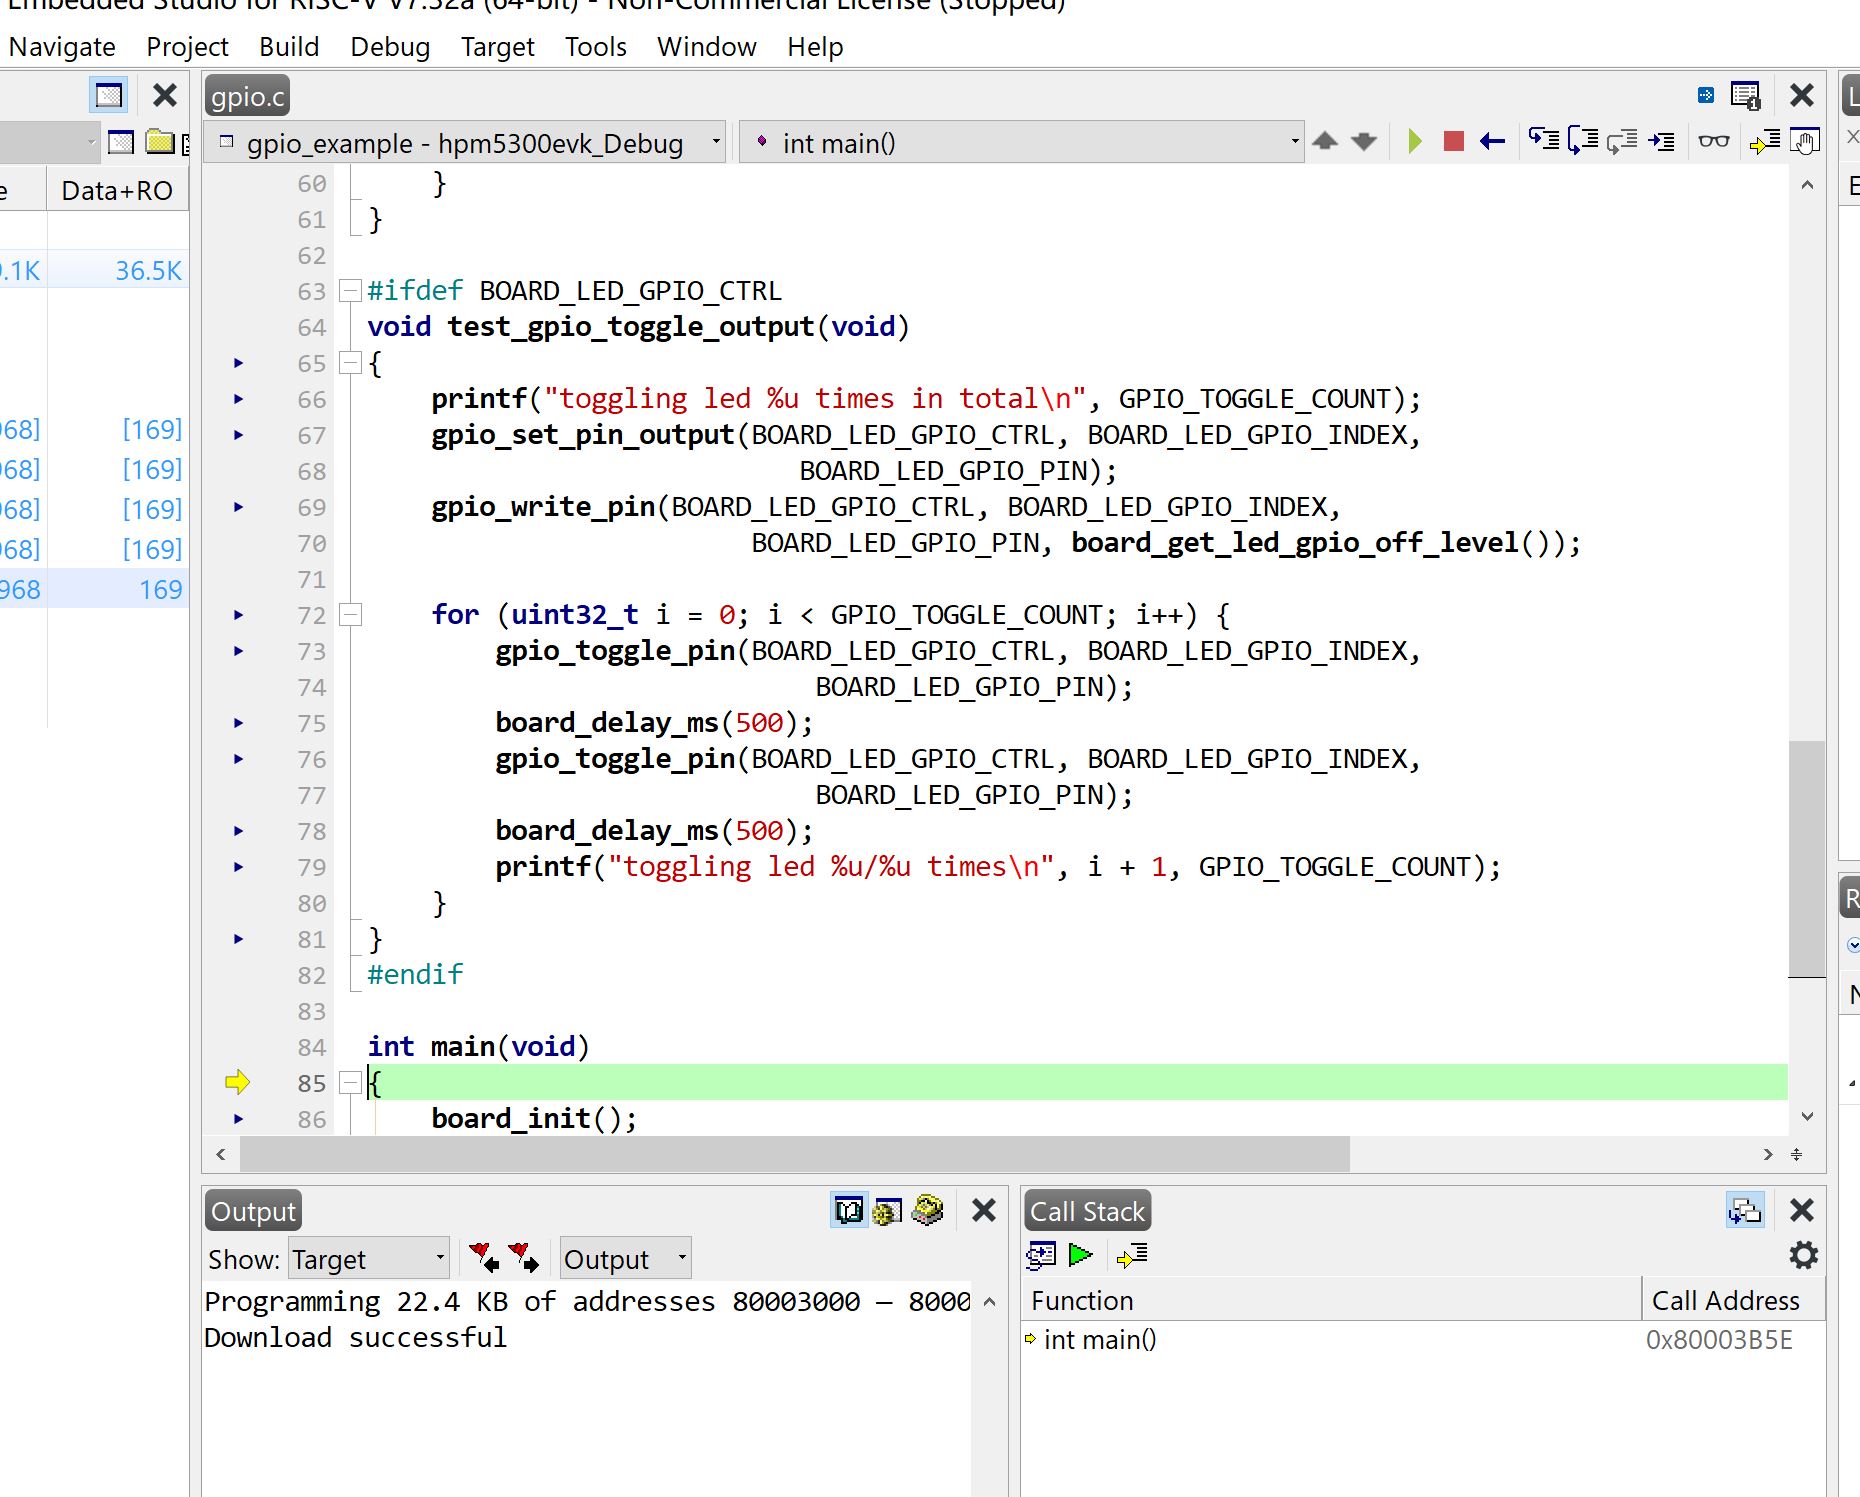This screenshot has height=1497, width=1860.
Task: Go to previous function with grey up arrow
Action: (1325, 141)
